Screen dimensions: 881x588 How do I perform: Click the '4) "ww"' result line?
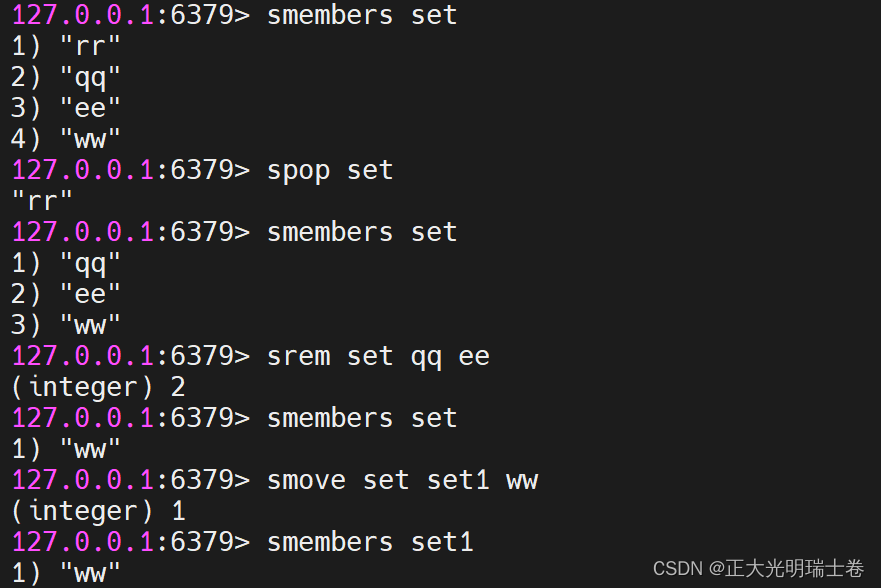point(66,139)
